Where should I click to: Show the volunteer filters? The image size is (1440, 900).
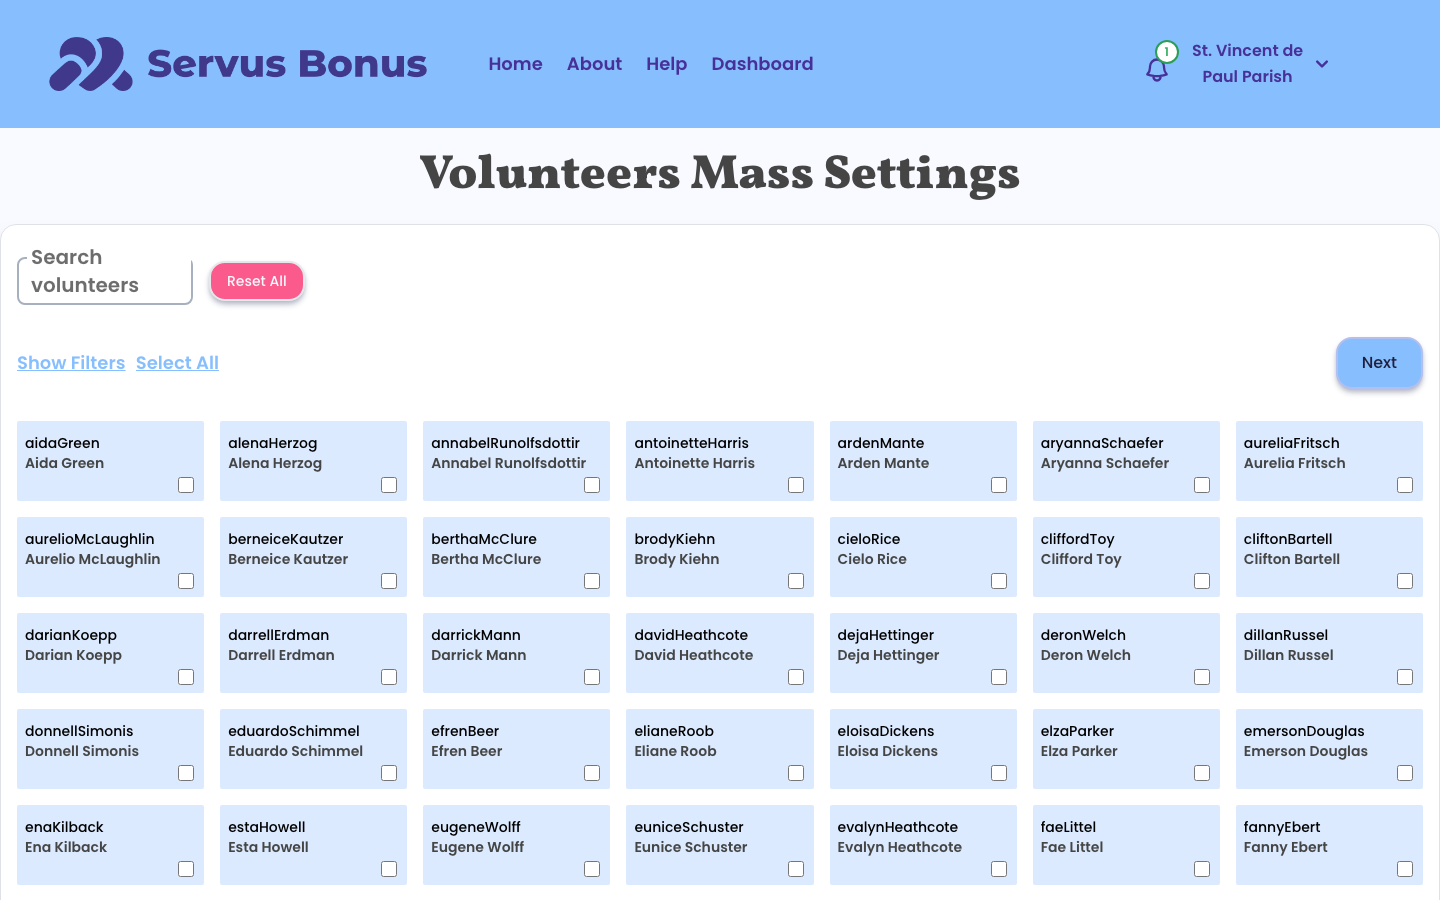[71, 362]
